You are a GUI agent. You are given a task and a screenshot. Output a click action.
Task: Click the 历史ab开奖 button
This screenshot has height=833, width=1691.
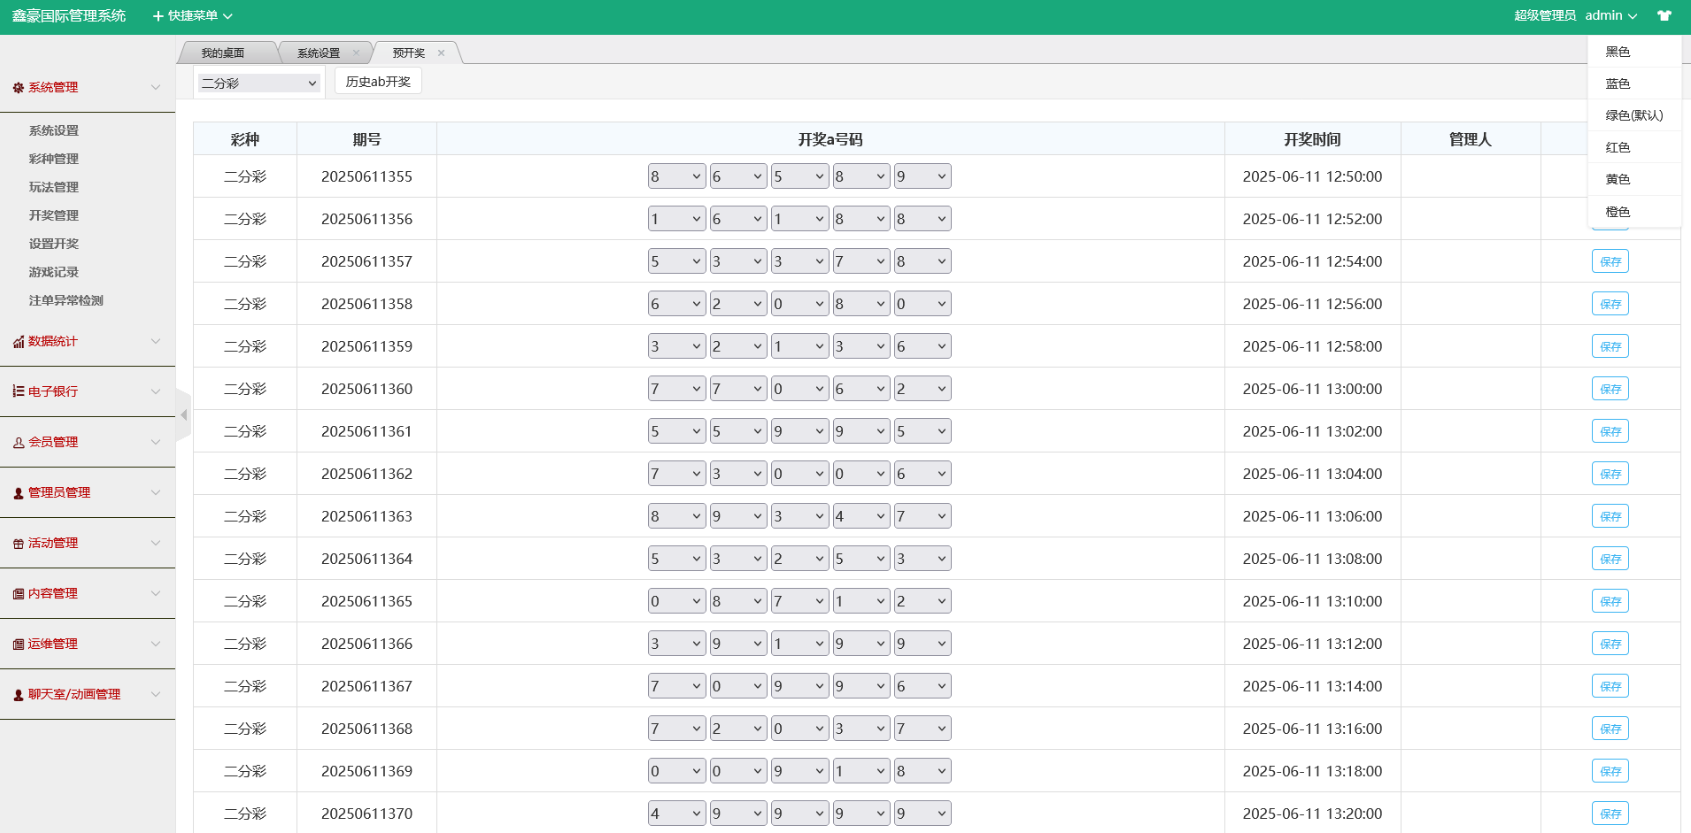click(378, 82)
